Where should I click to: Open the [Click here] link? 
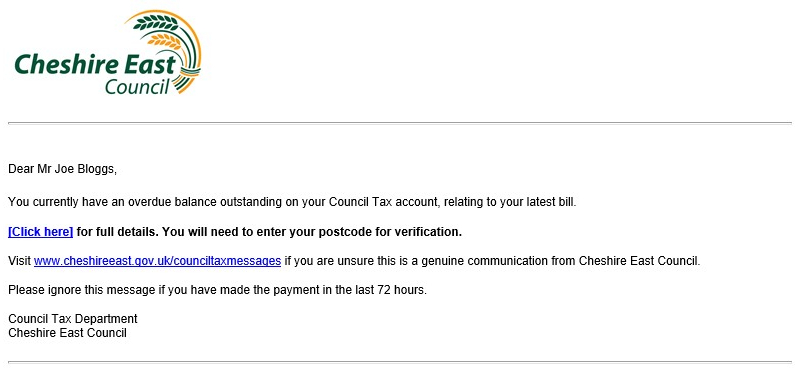point(41,232)
